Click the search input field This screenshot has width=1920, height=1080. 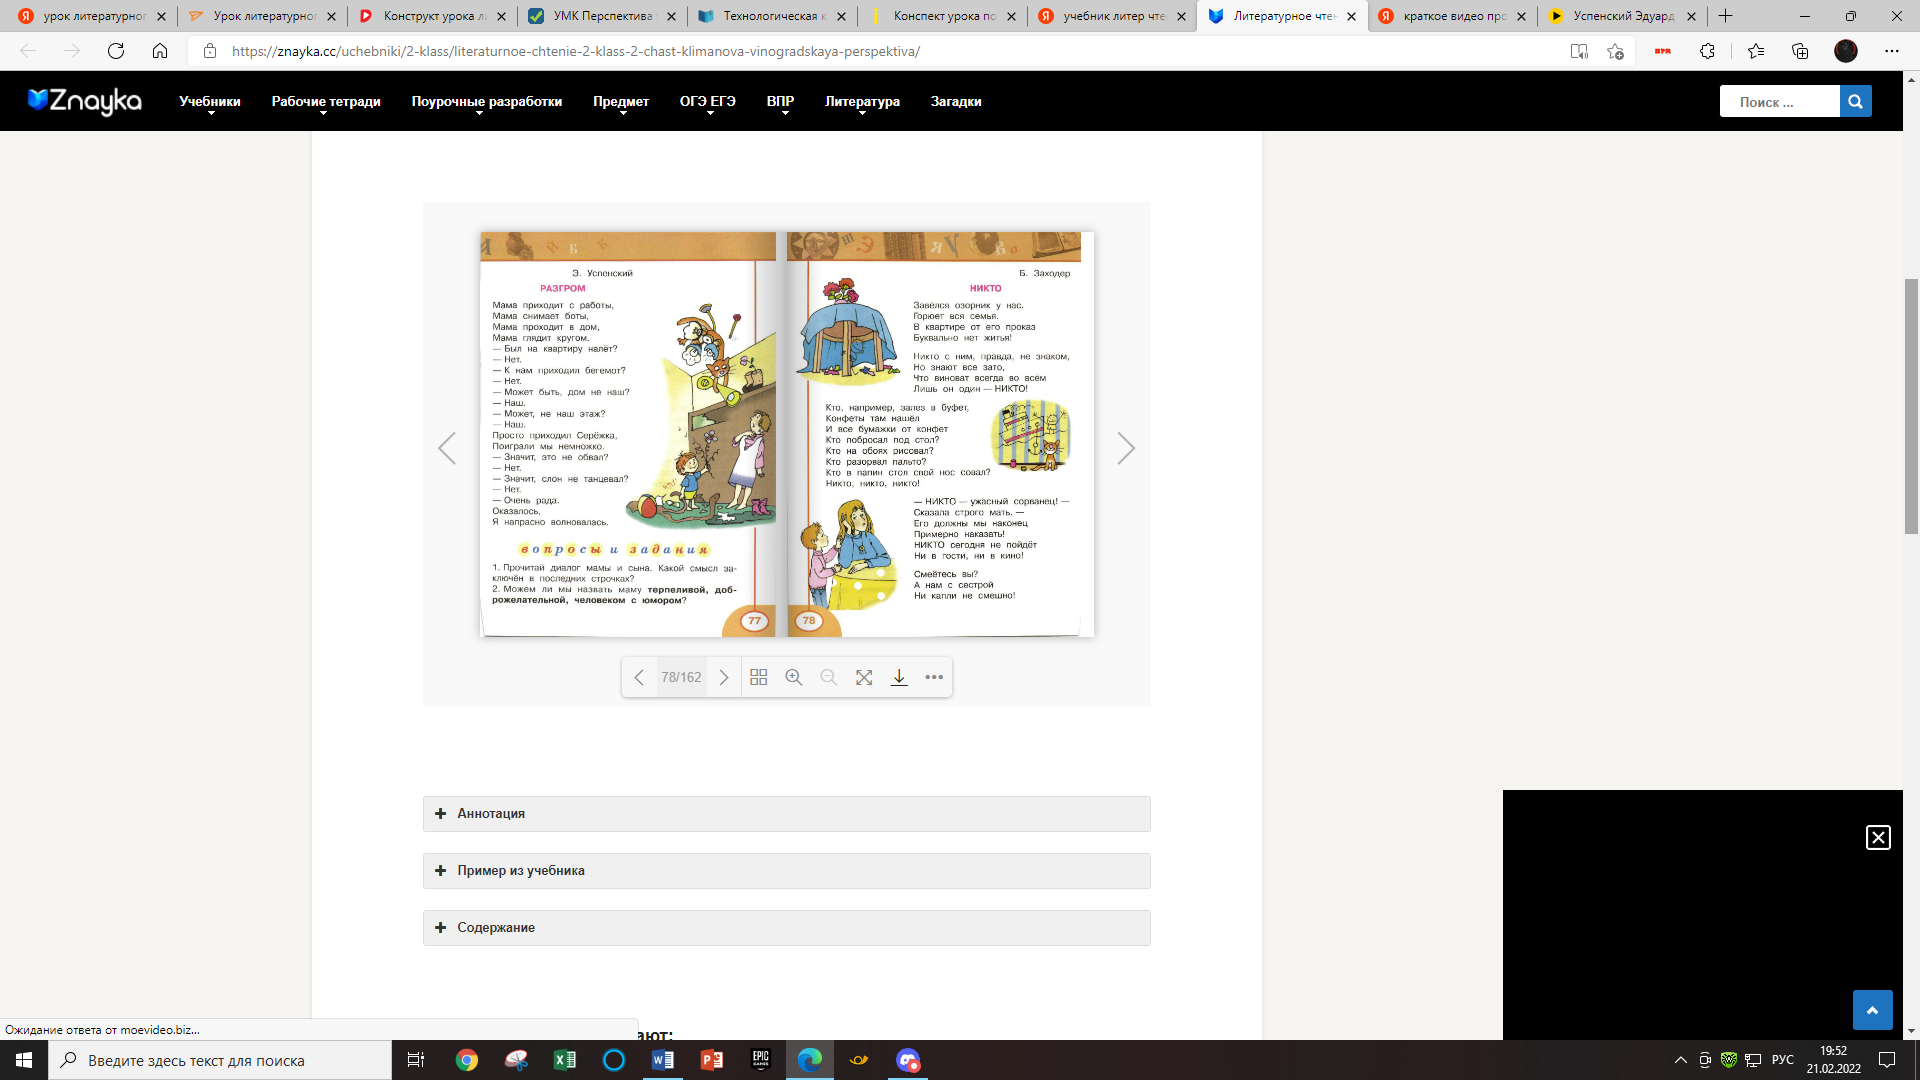click(x=1780, y=100)
